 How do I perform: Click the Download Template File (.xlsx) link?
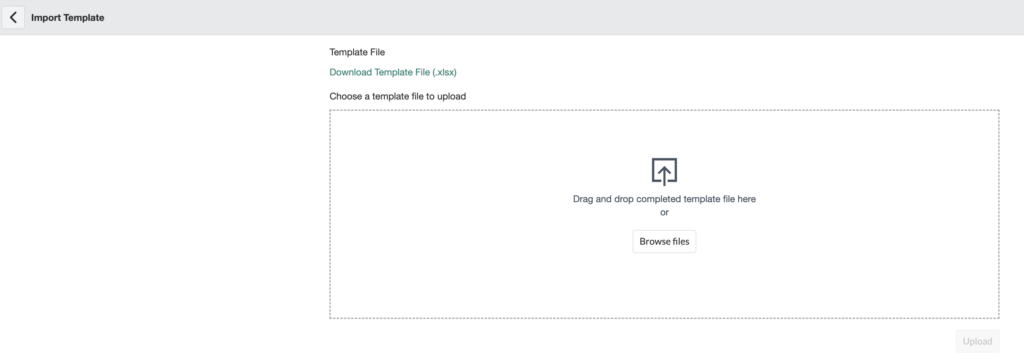coord(392,72)
